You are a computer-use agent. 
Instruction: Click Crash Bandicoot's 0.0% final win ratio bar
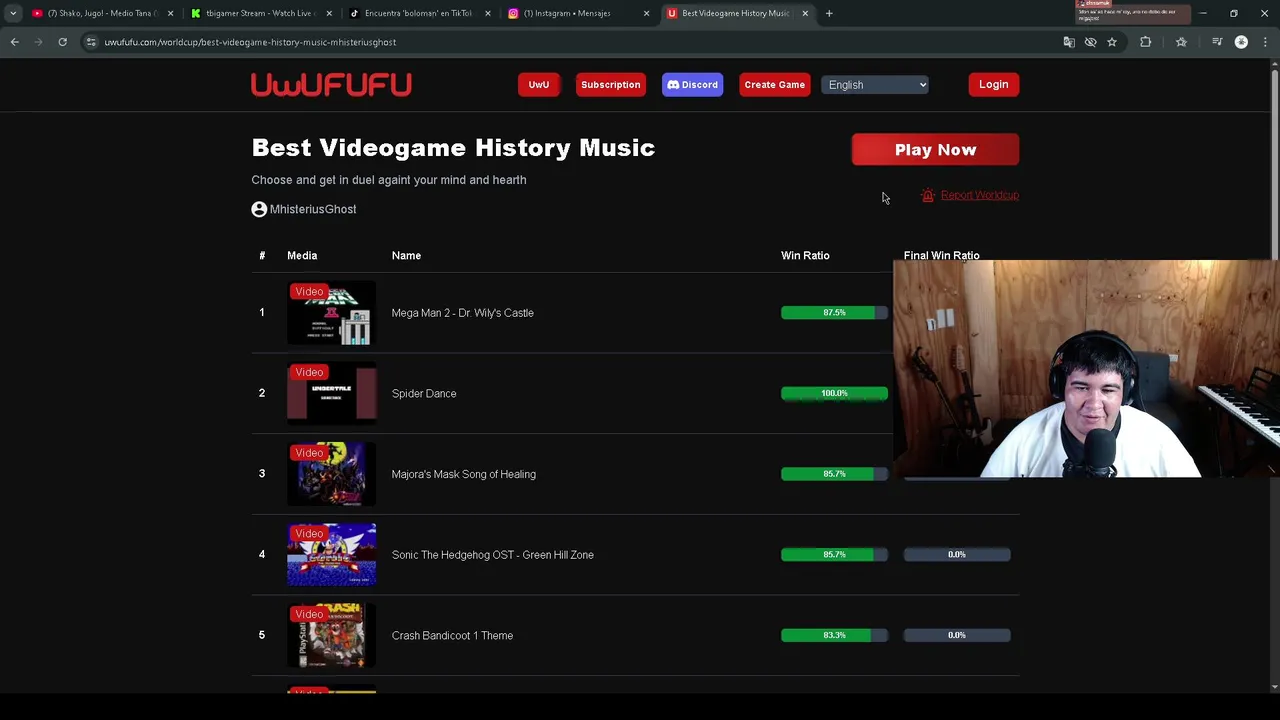click(957, 635)
